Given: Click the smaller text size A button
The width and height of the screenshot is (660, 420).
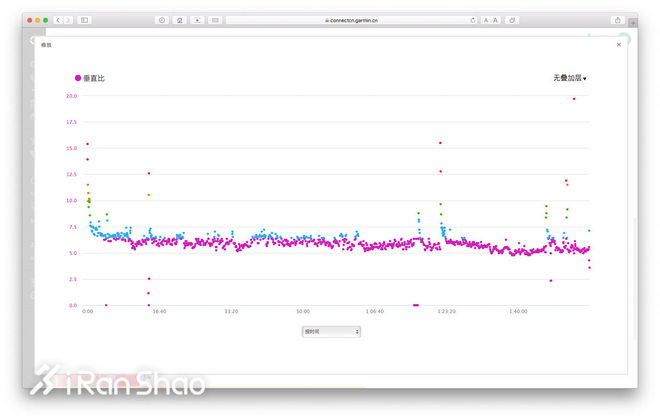Looking at the screenshot, I should (486, 20).
